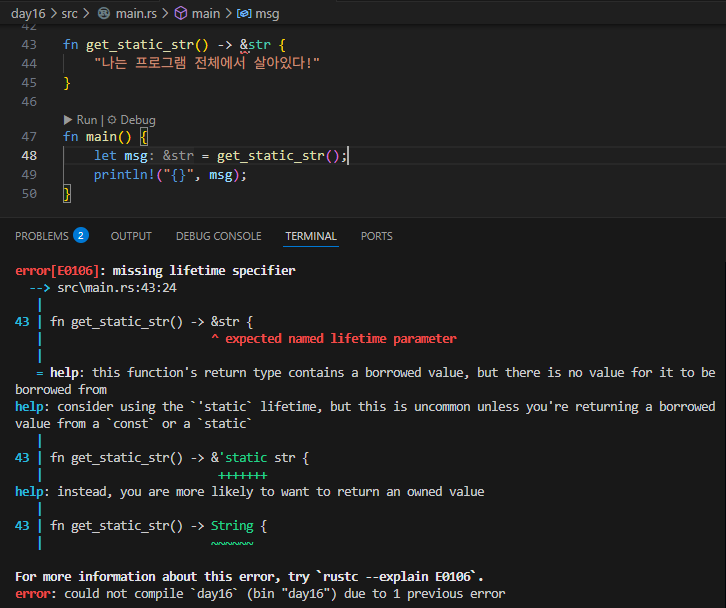Image resolution: width=726 pixels, height=608 pixels.
Task: Click the &str inlay type hint
Action: click(178, 156)
